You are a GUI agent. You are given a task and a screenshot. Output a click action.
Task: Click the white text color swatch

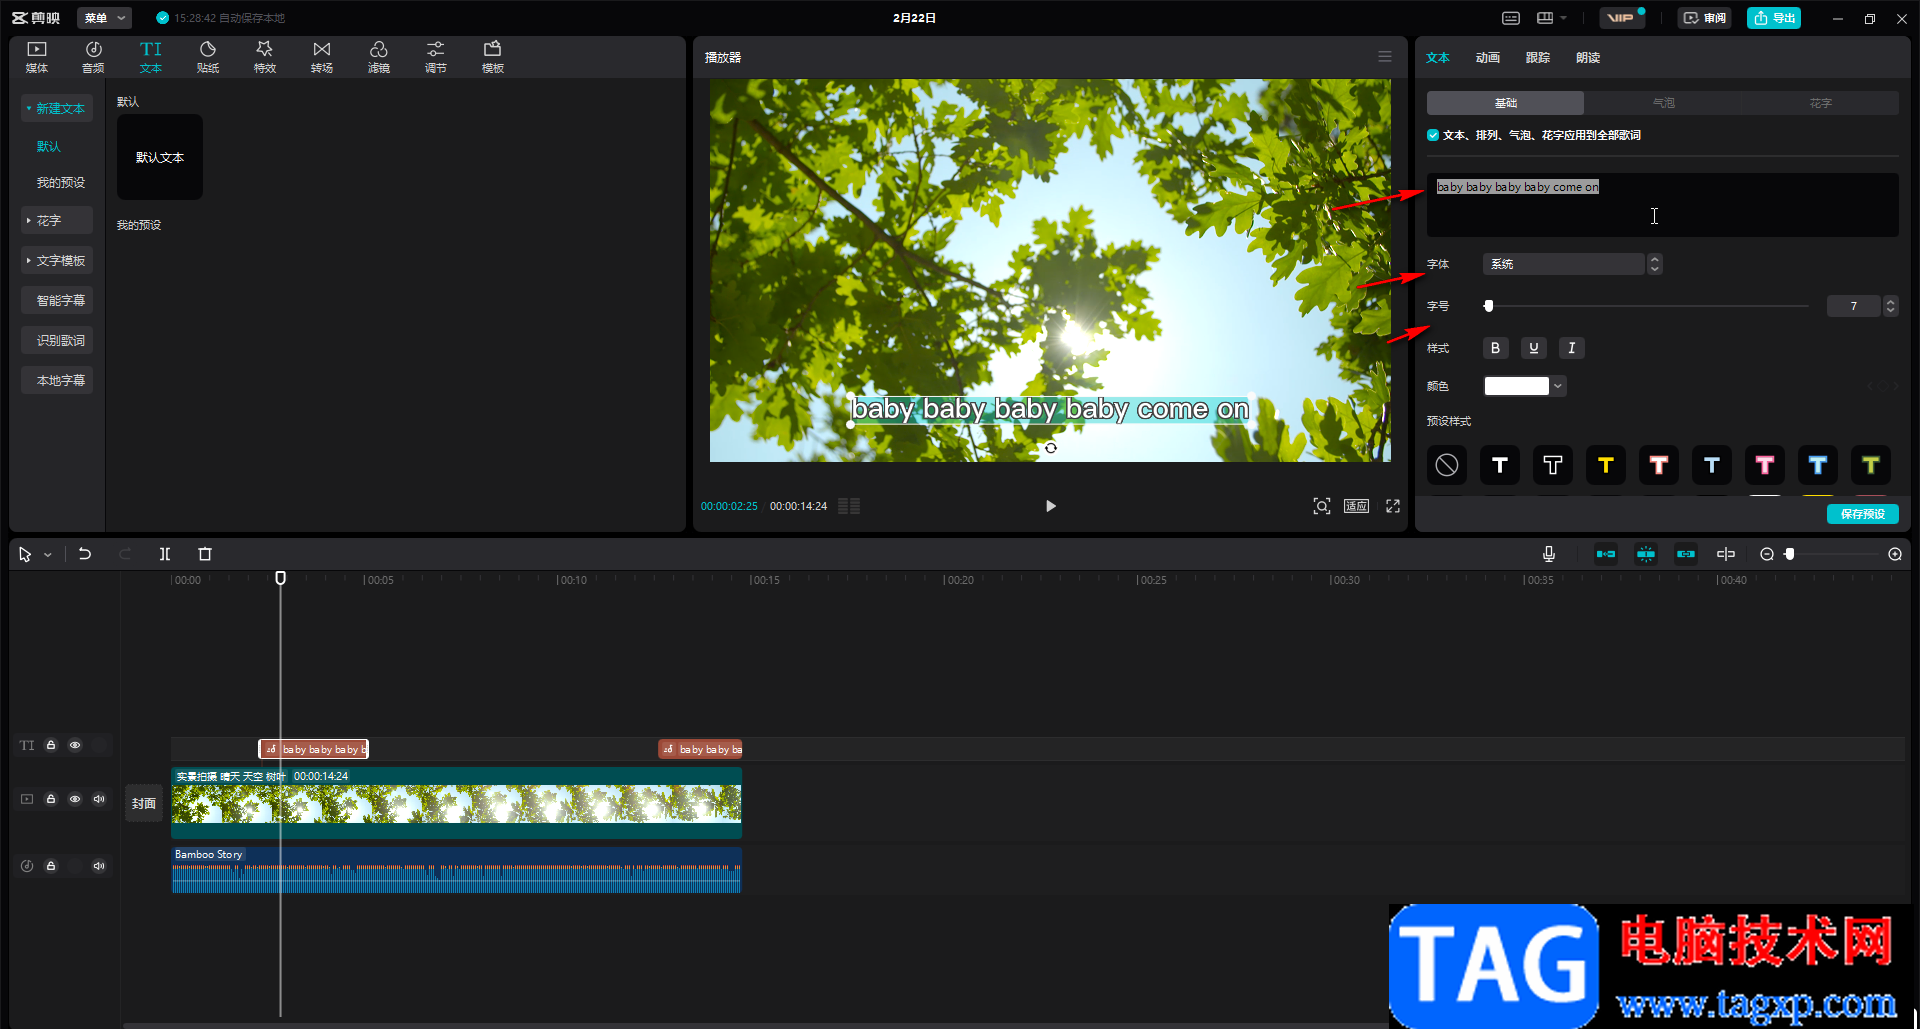[x=1516, y=386]
